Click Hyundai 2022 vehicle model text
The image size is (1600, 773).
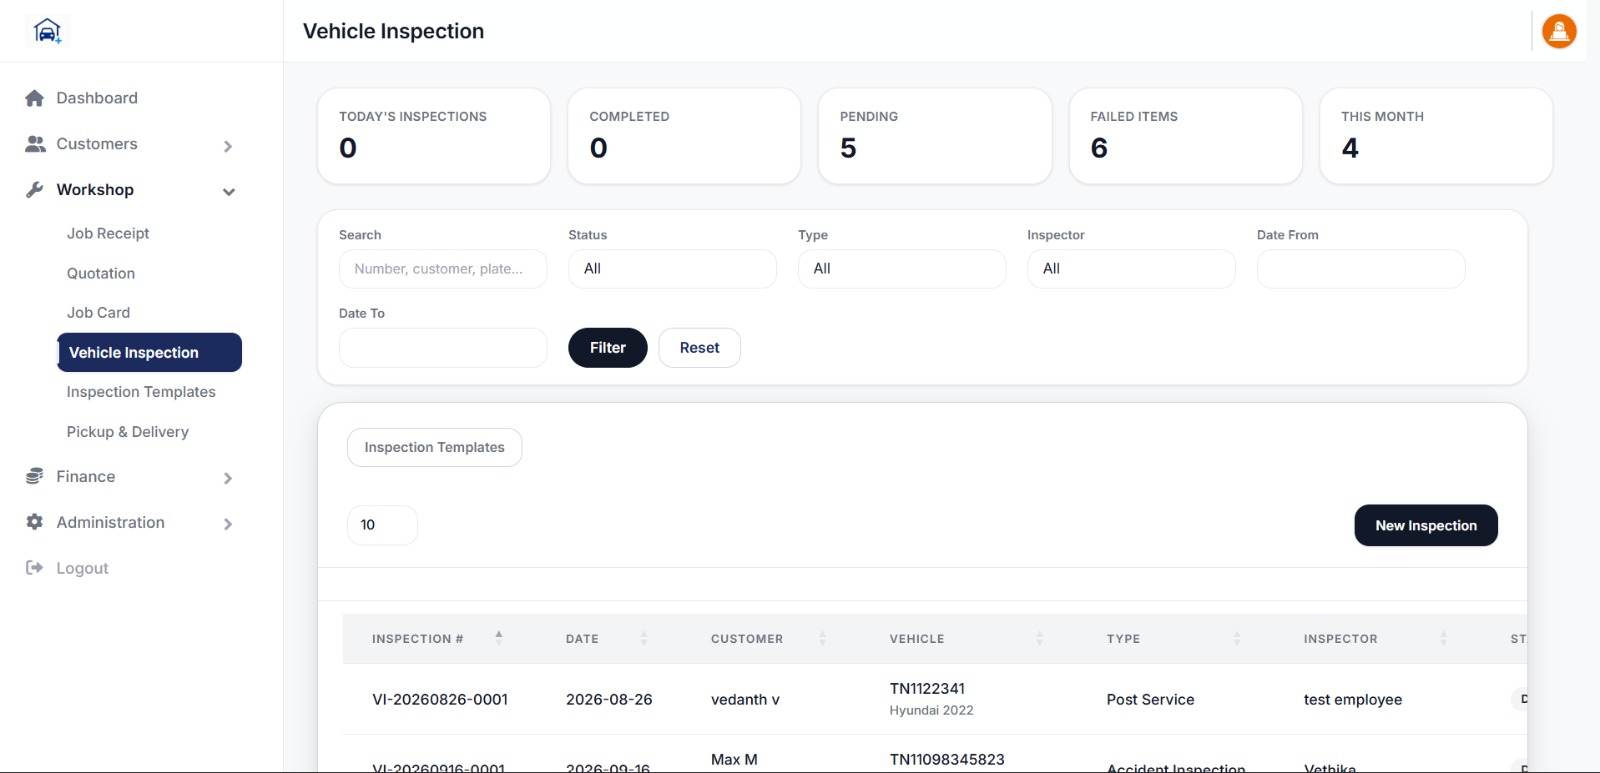click(x=931, y=710)
